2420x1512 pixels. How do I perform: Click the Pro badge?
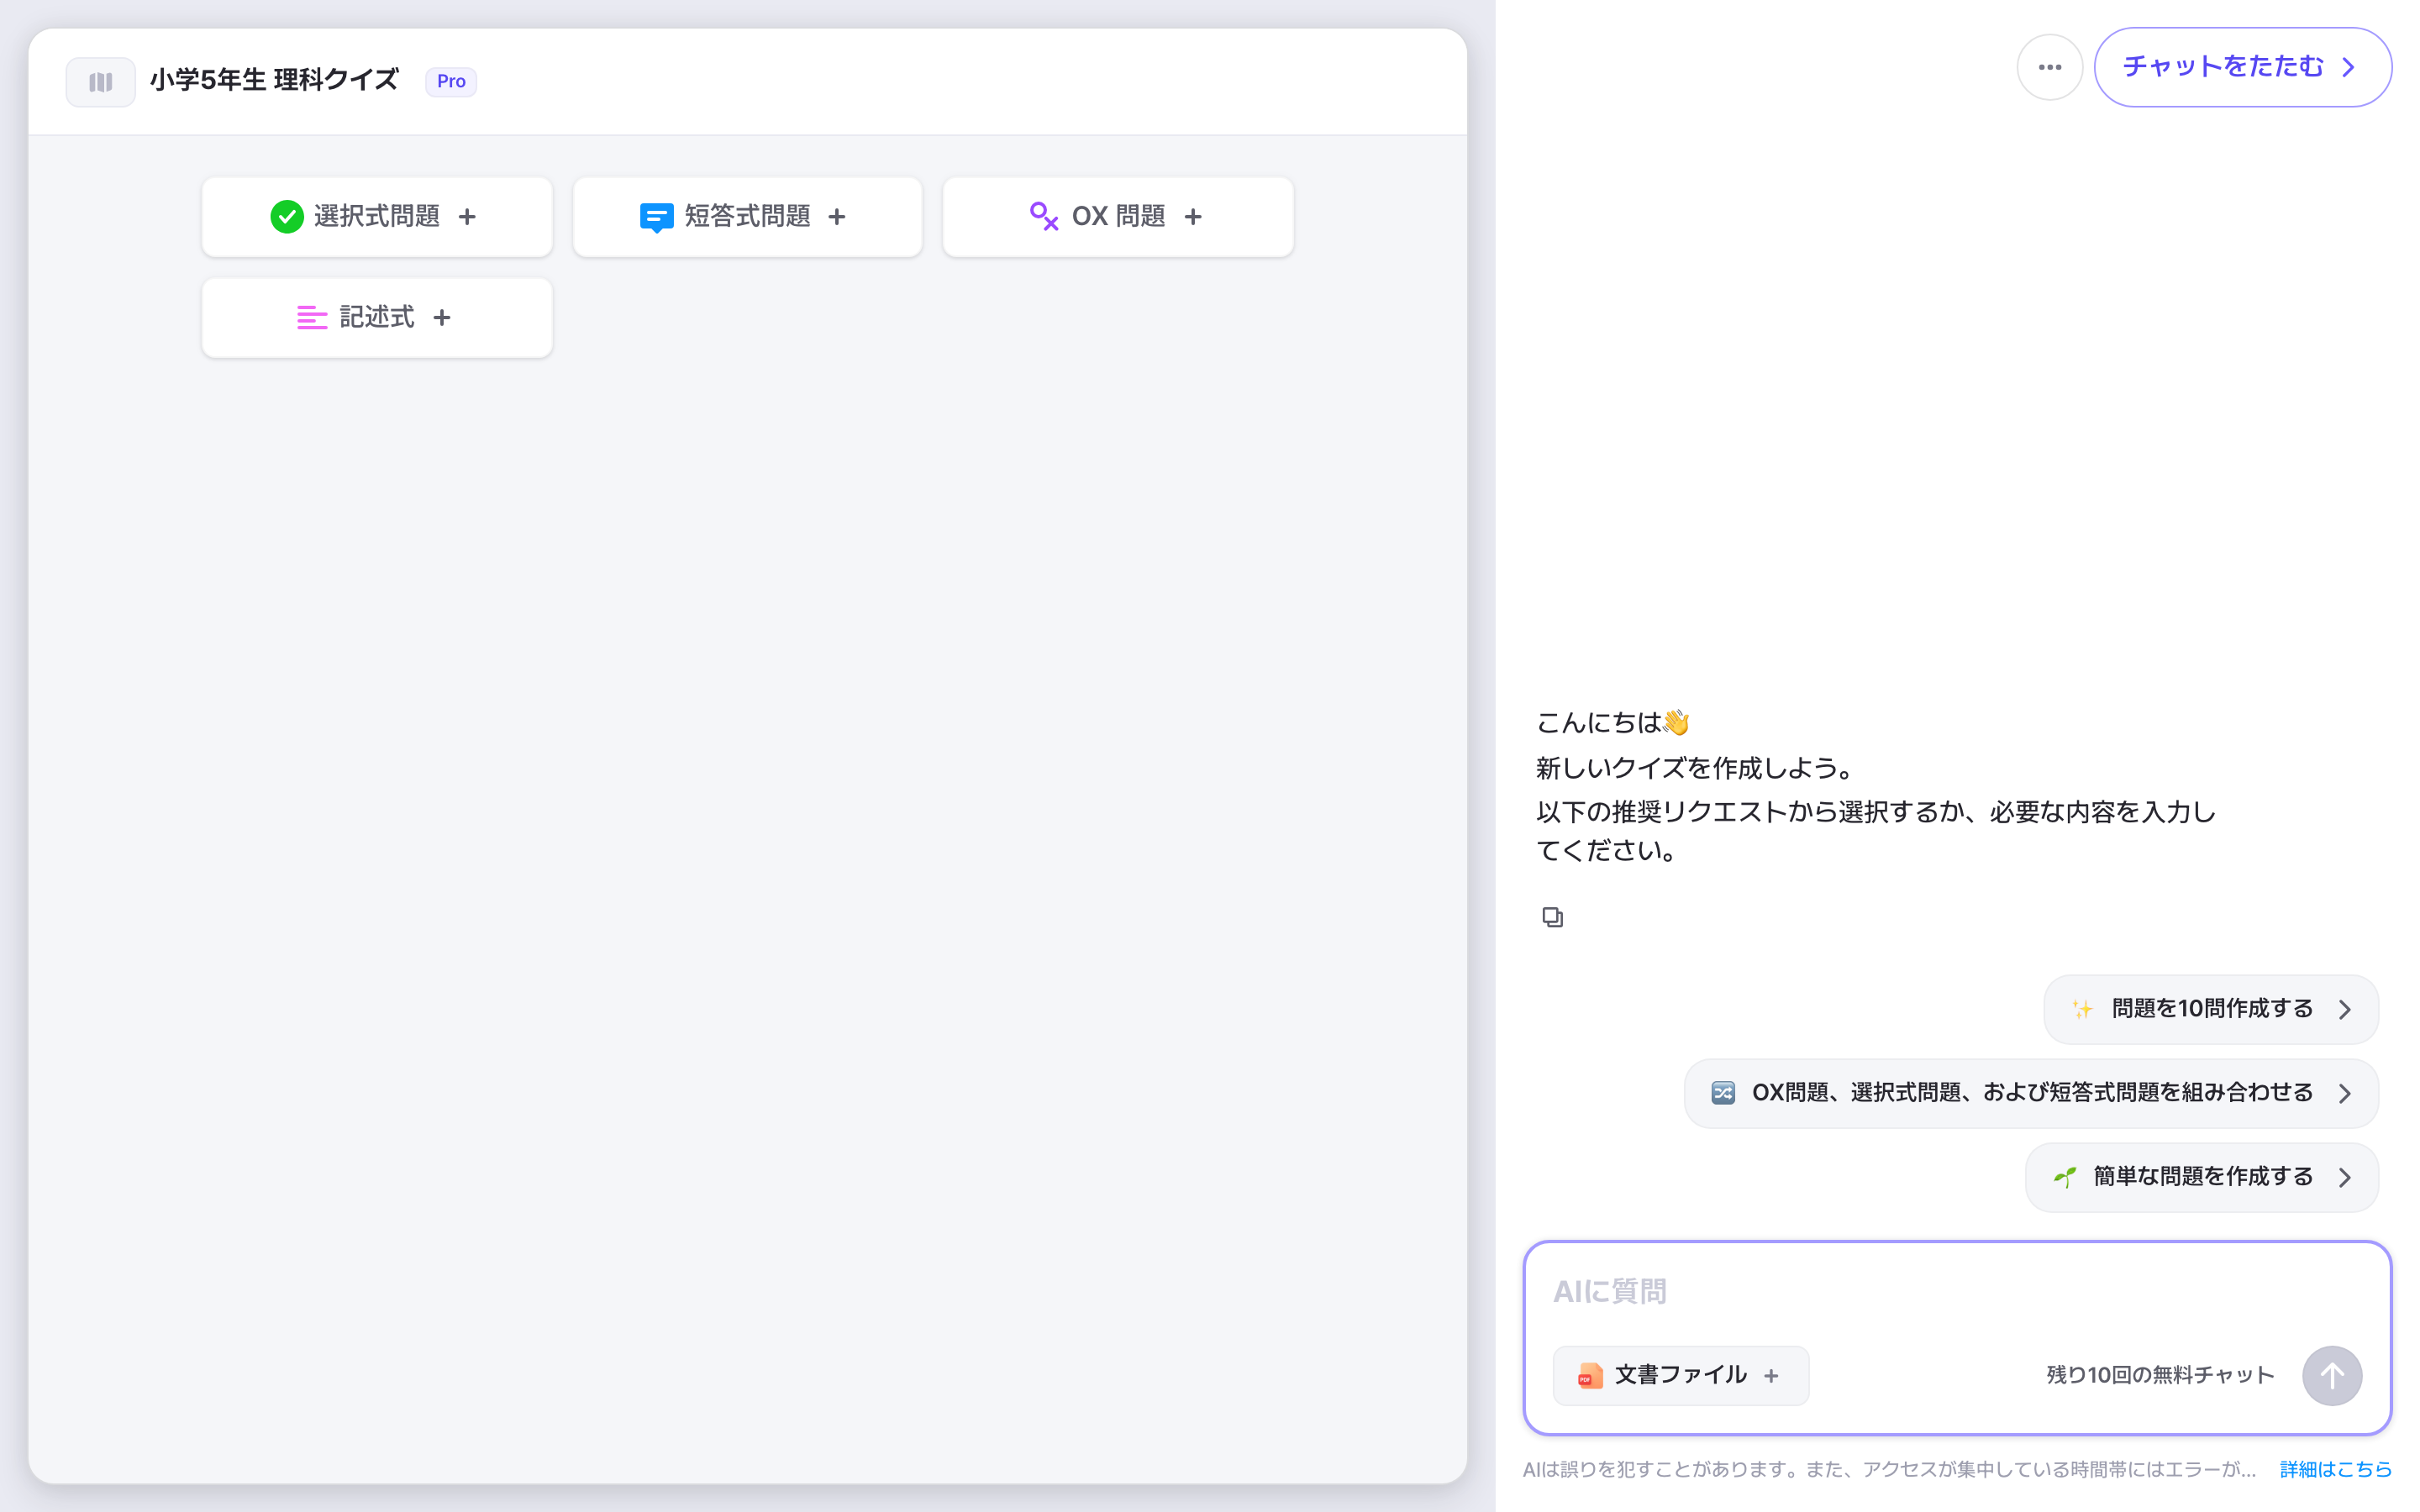[451, 81]
